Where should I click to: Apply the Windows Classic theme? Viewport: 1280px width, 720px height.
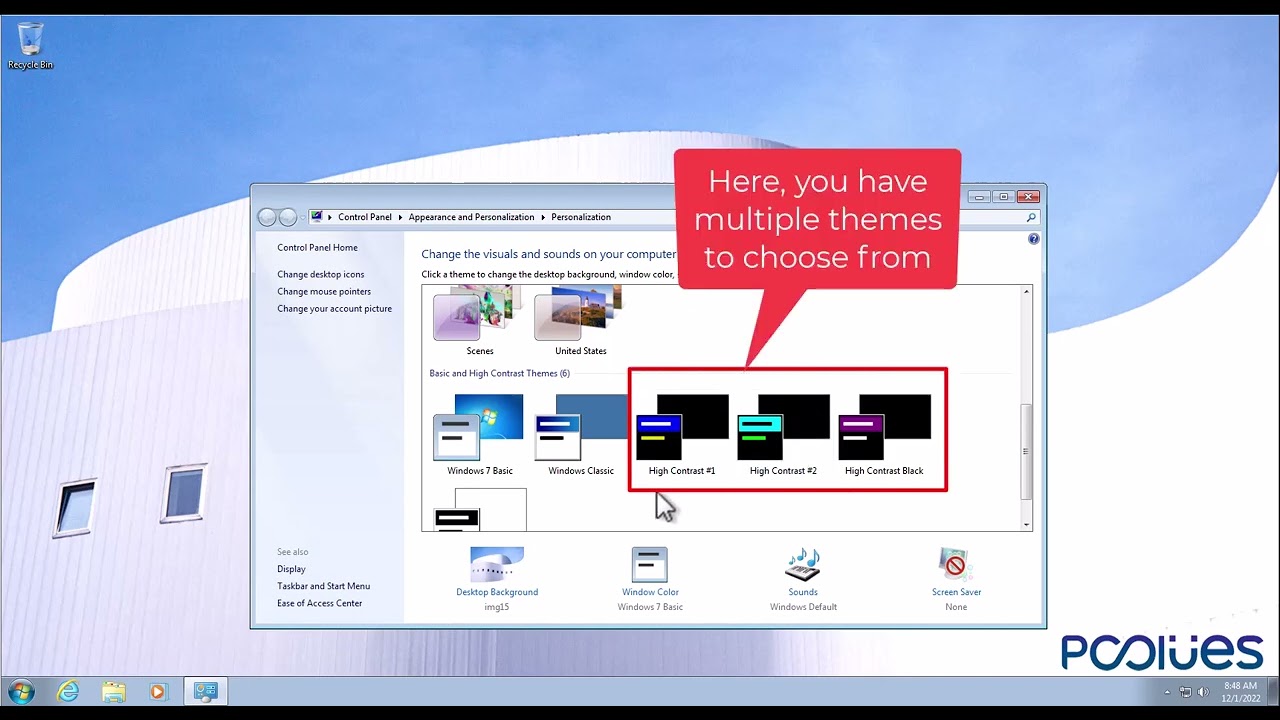(581, 435)
